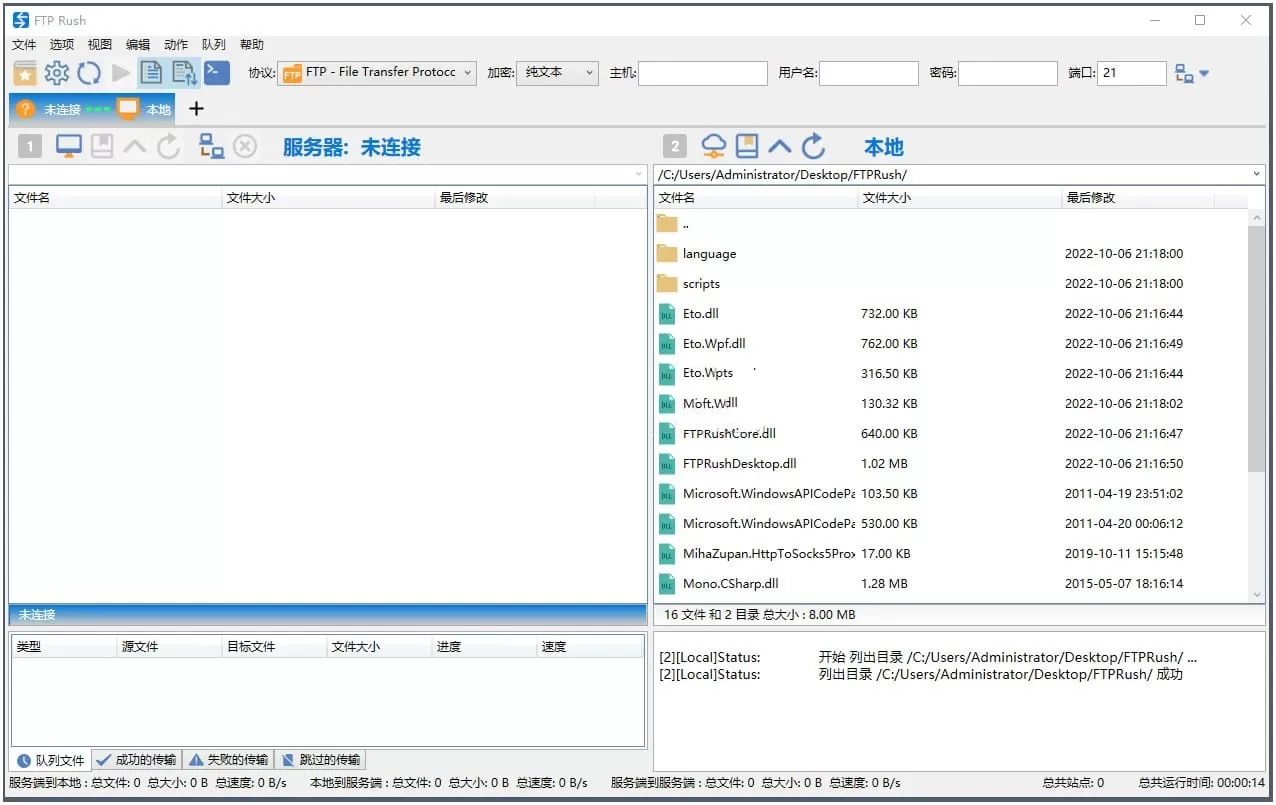Click the cloud icon in local pane toolbar

click(x=713, y=147)
